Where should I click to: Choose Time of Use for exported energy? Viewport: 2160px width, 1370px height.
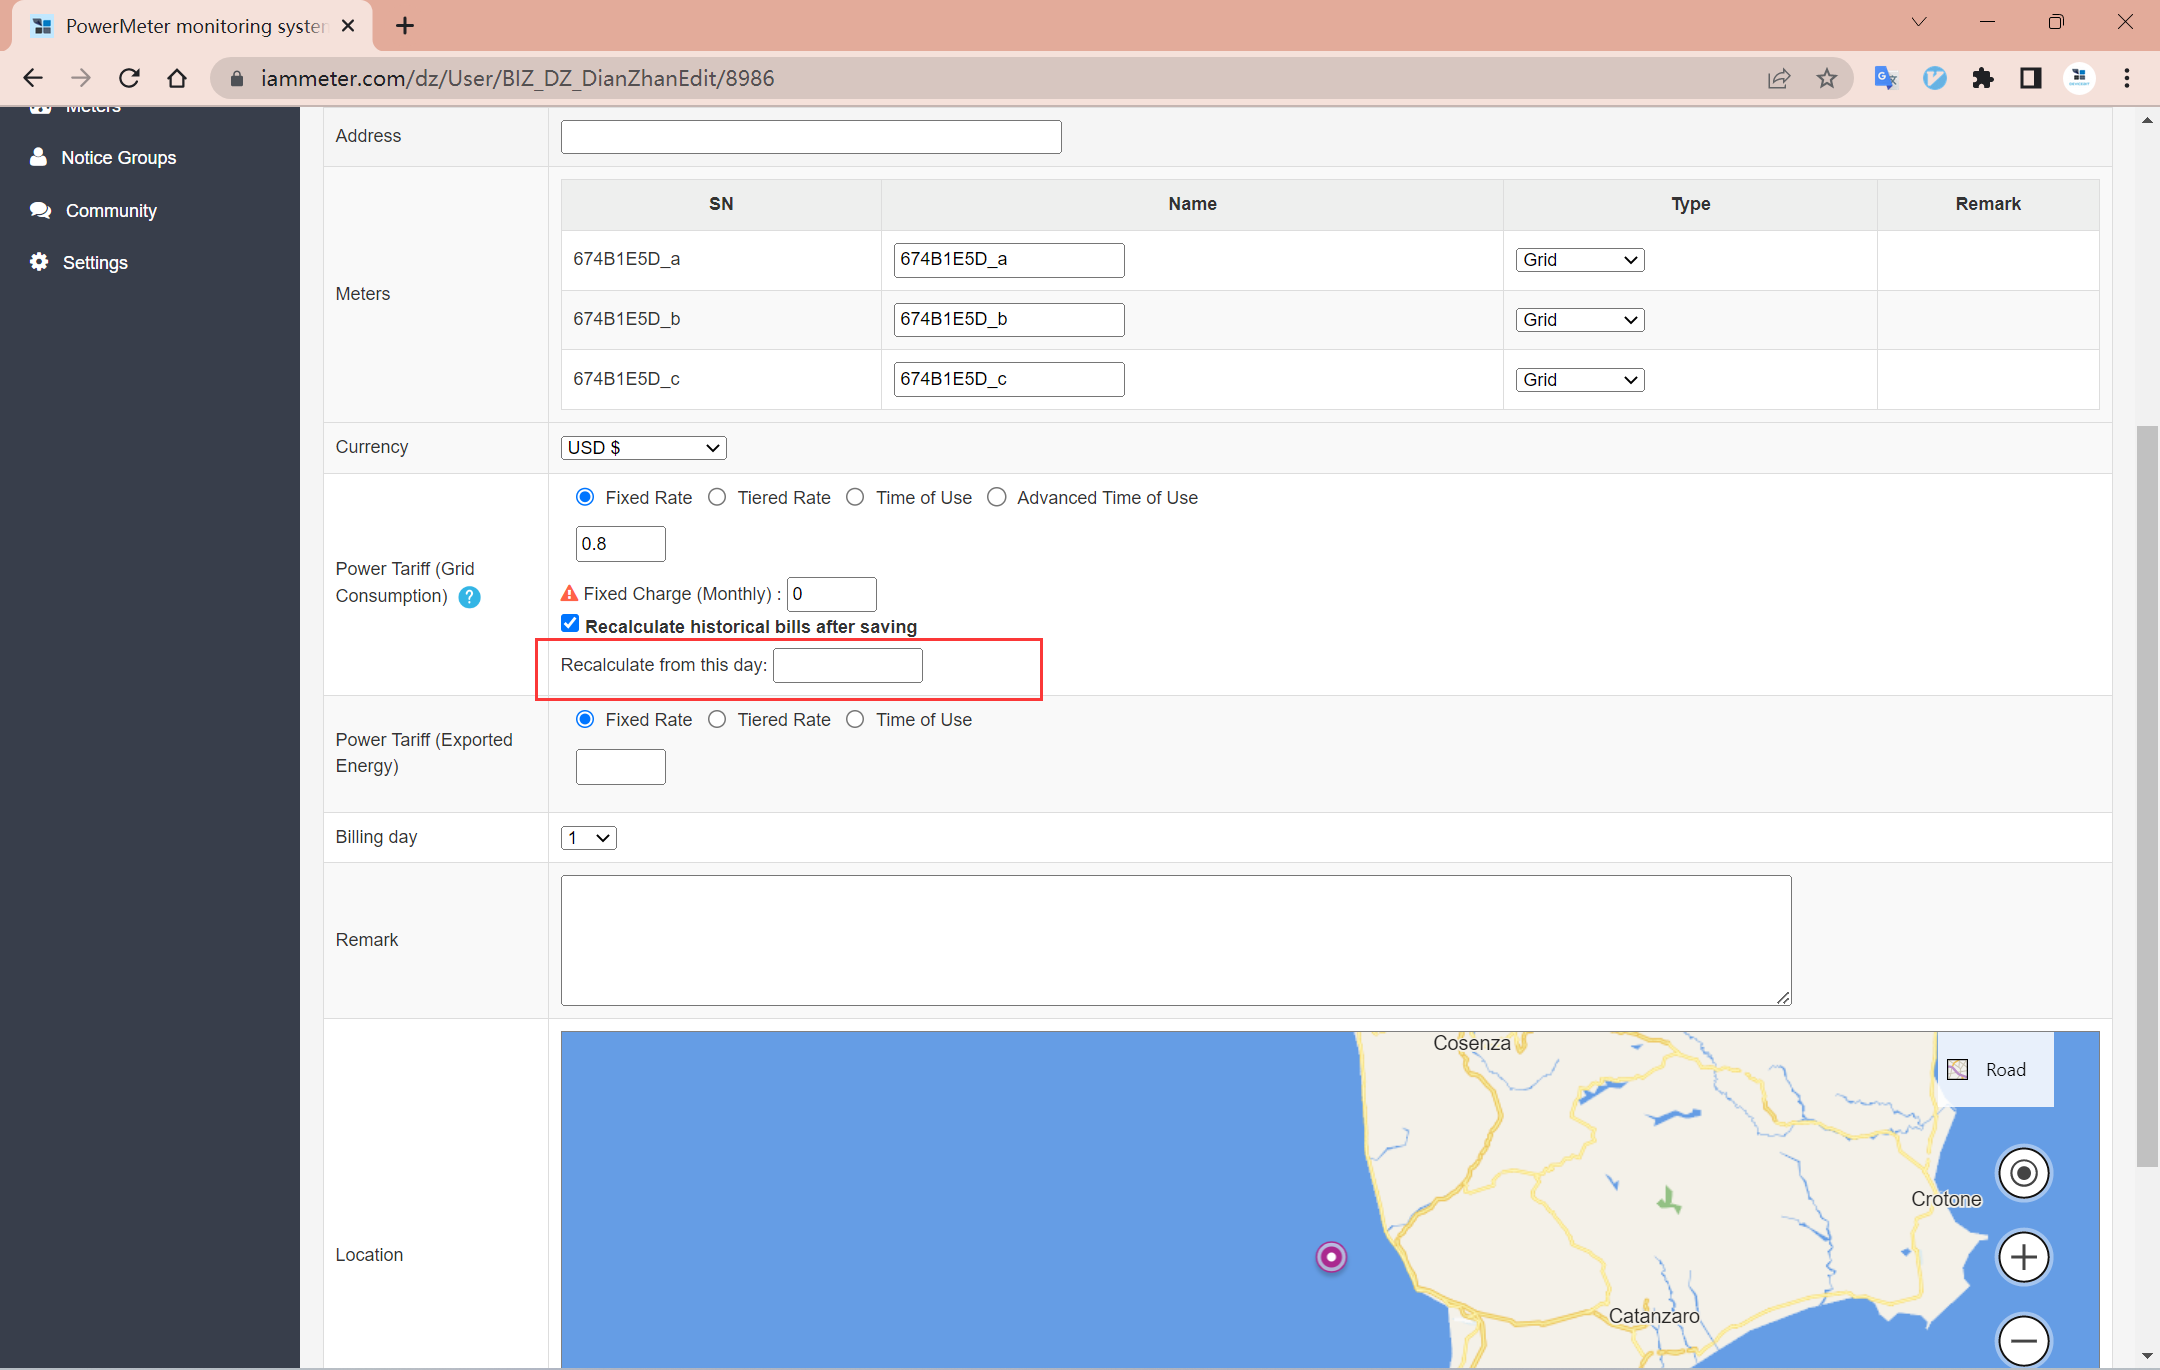(x=855, y=719)
